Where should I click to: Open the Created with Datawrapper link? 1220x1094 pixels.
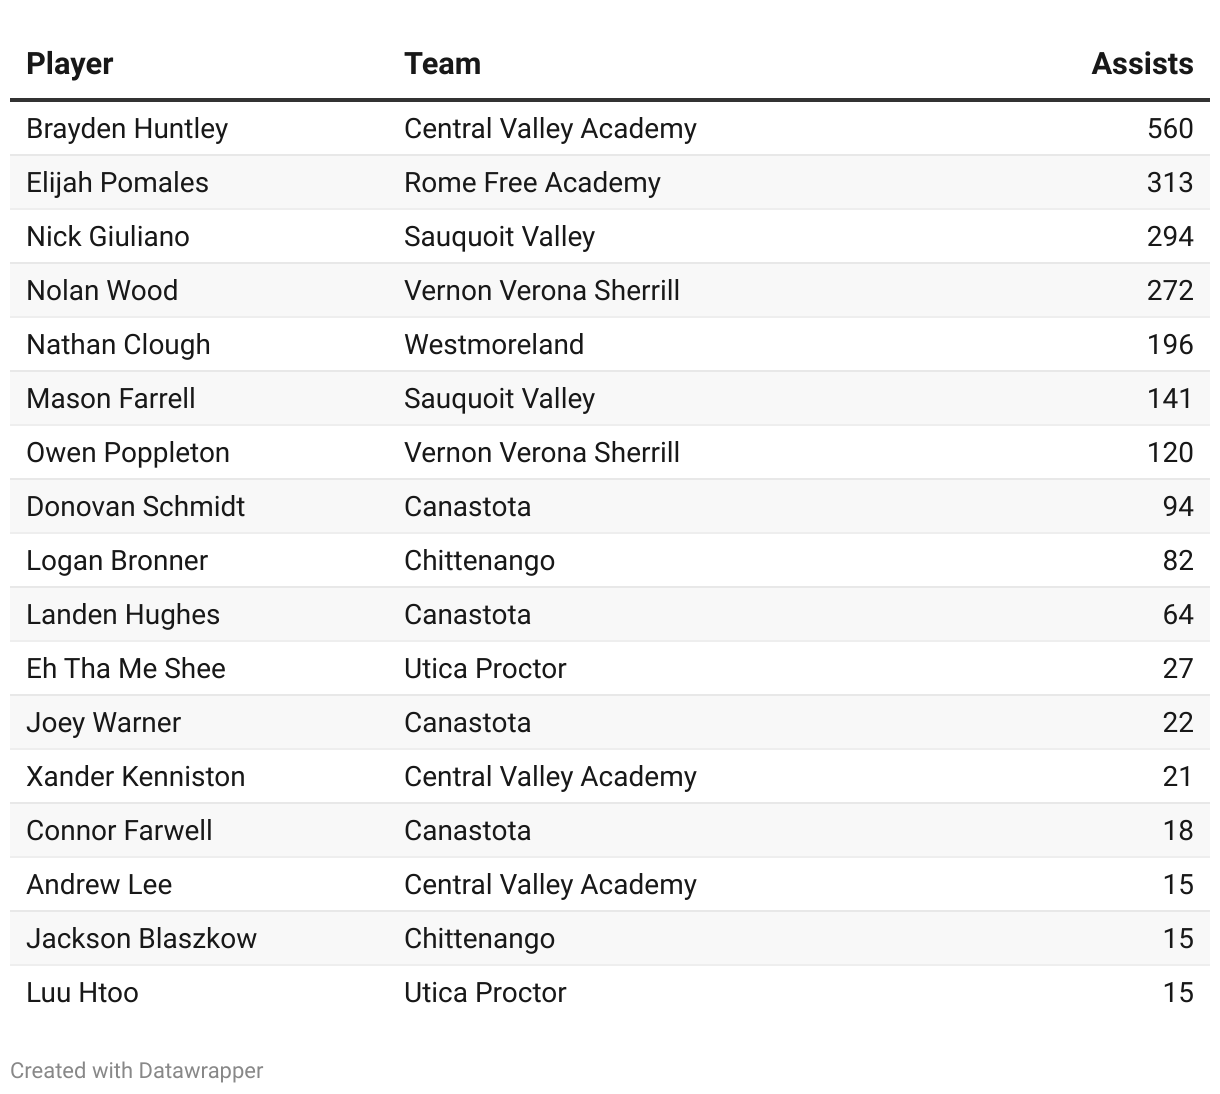click(x=136, y=1070)
